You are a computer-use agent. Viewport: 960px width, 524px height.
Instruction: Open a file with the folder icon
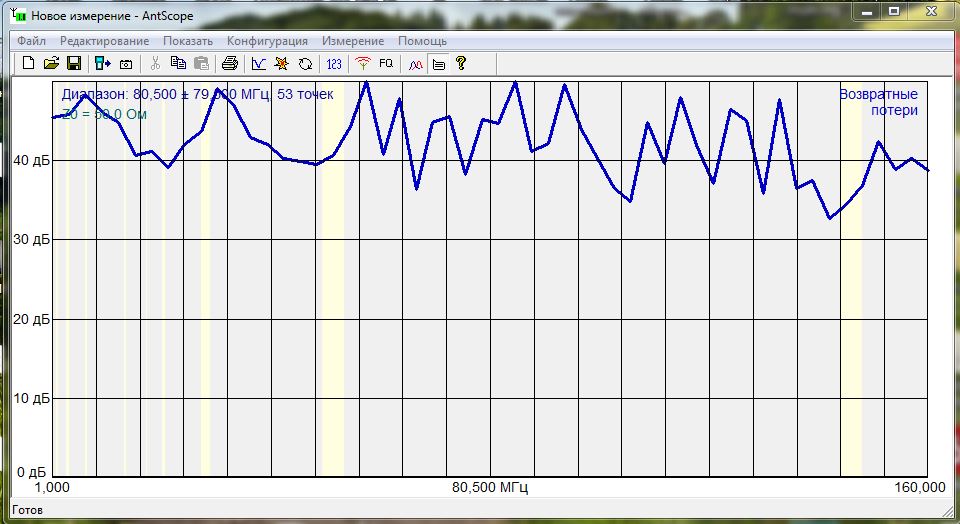[x=51, y=63]
